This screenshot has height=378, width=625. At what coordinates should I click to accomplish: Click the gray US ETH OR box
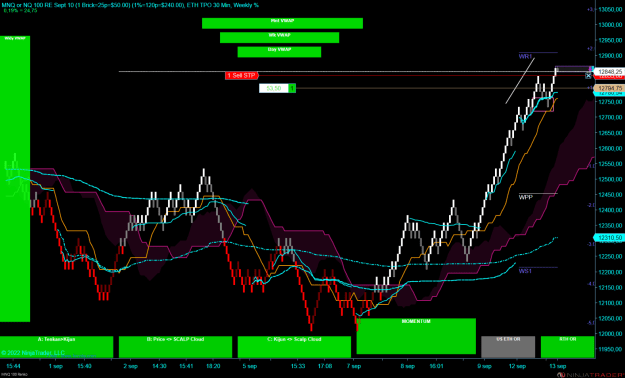508,346
